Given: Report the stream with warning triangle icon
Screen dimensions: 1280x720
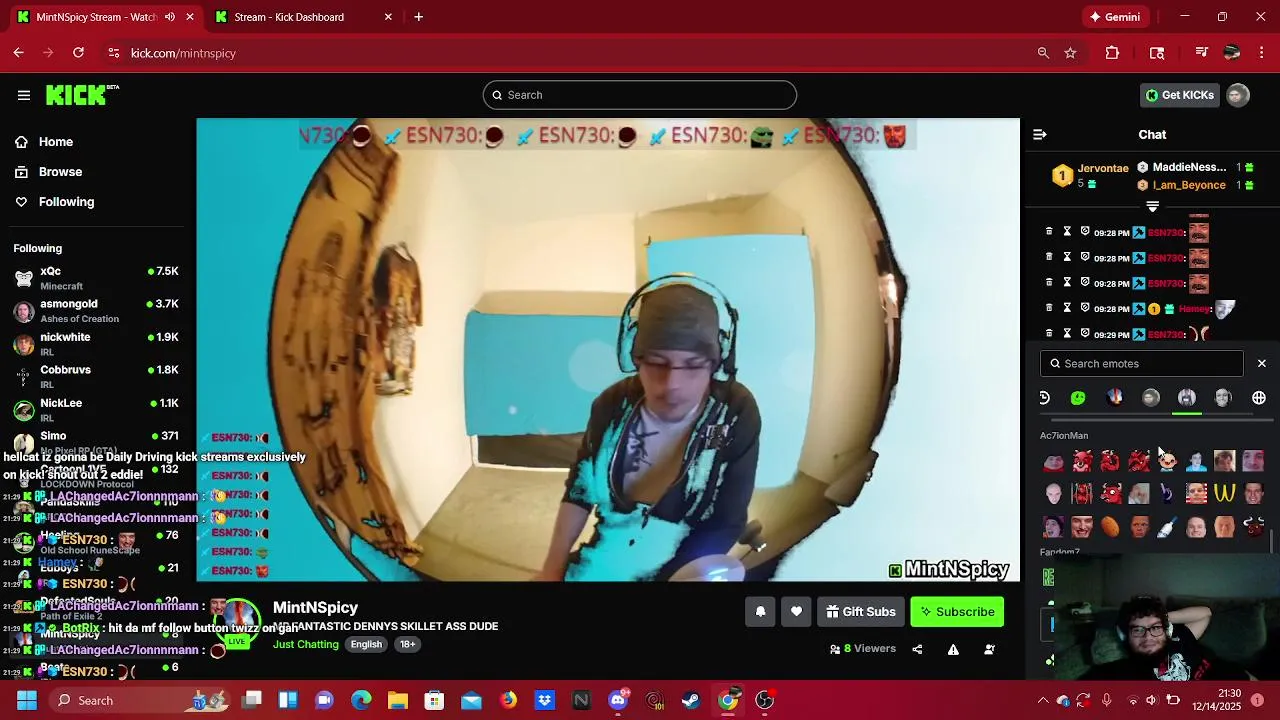Looking at the screenshot, I should pyautogui.click(x=953, y=649).
